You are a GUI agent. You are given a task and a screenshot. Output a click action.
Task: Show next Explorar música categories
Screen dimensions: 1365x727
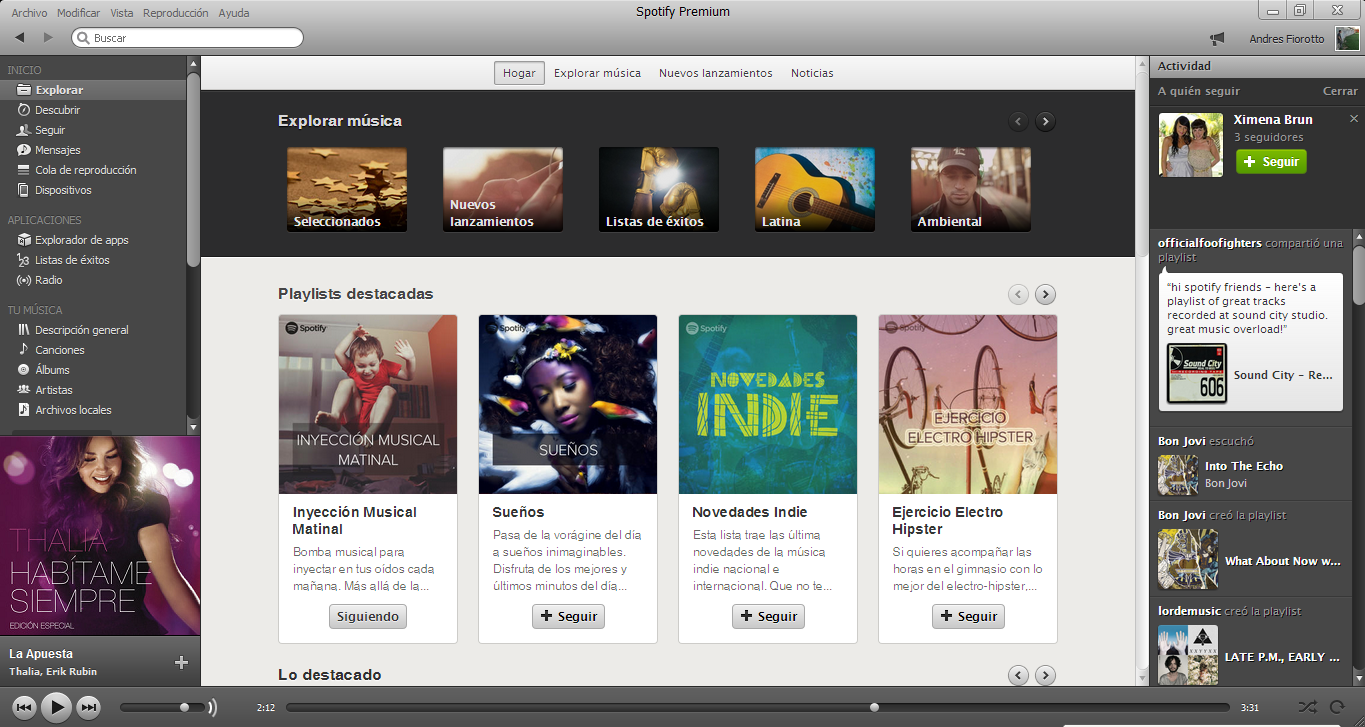pos(1045,122)
